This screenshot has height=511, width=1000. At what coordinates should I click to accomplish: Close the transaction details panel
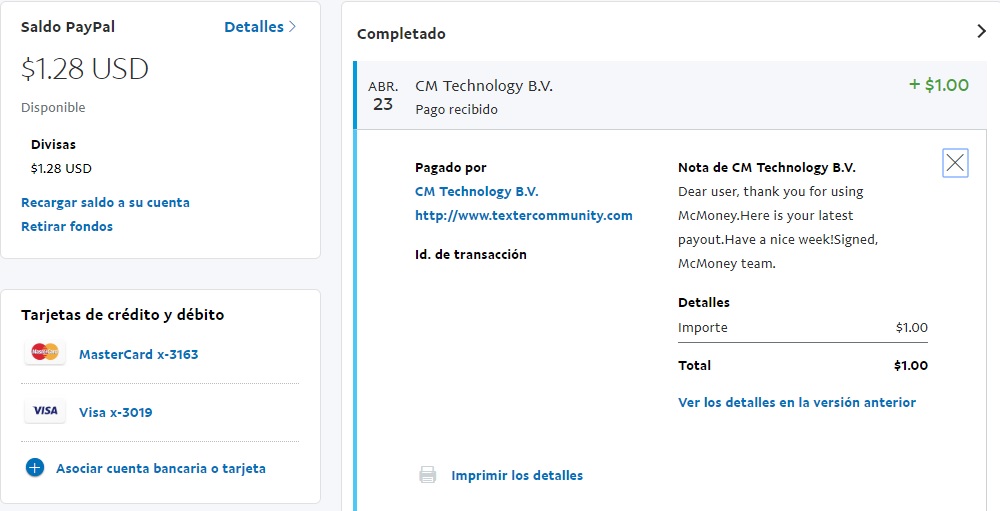click(x=955, y=163)
